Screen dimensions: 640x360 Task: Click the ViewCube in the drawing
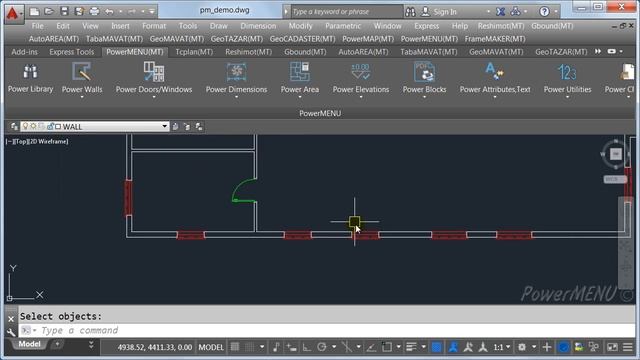click(616, 154)
